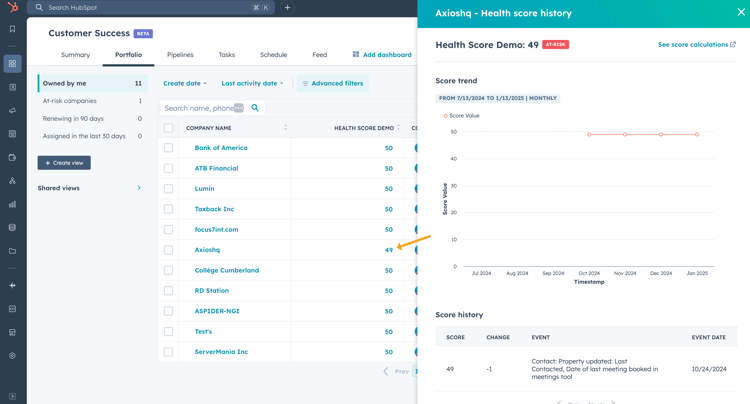Toggle the Score Value legend marker

(x=445, y=116)
